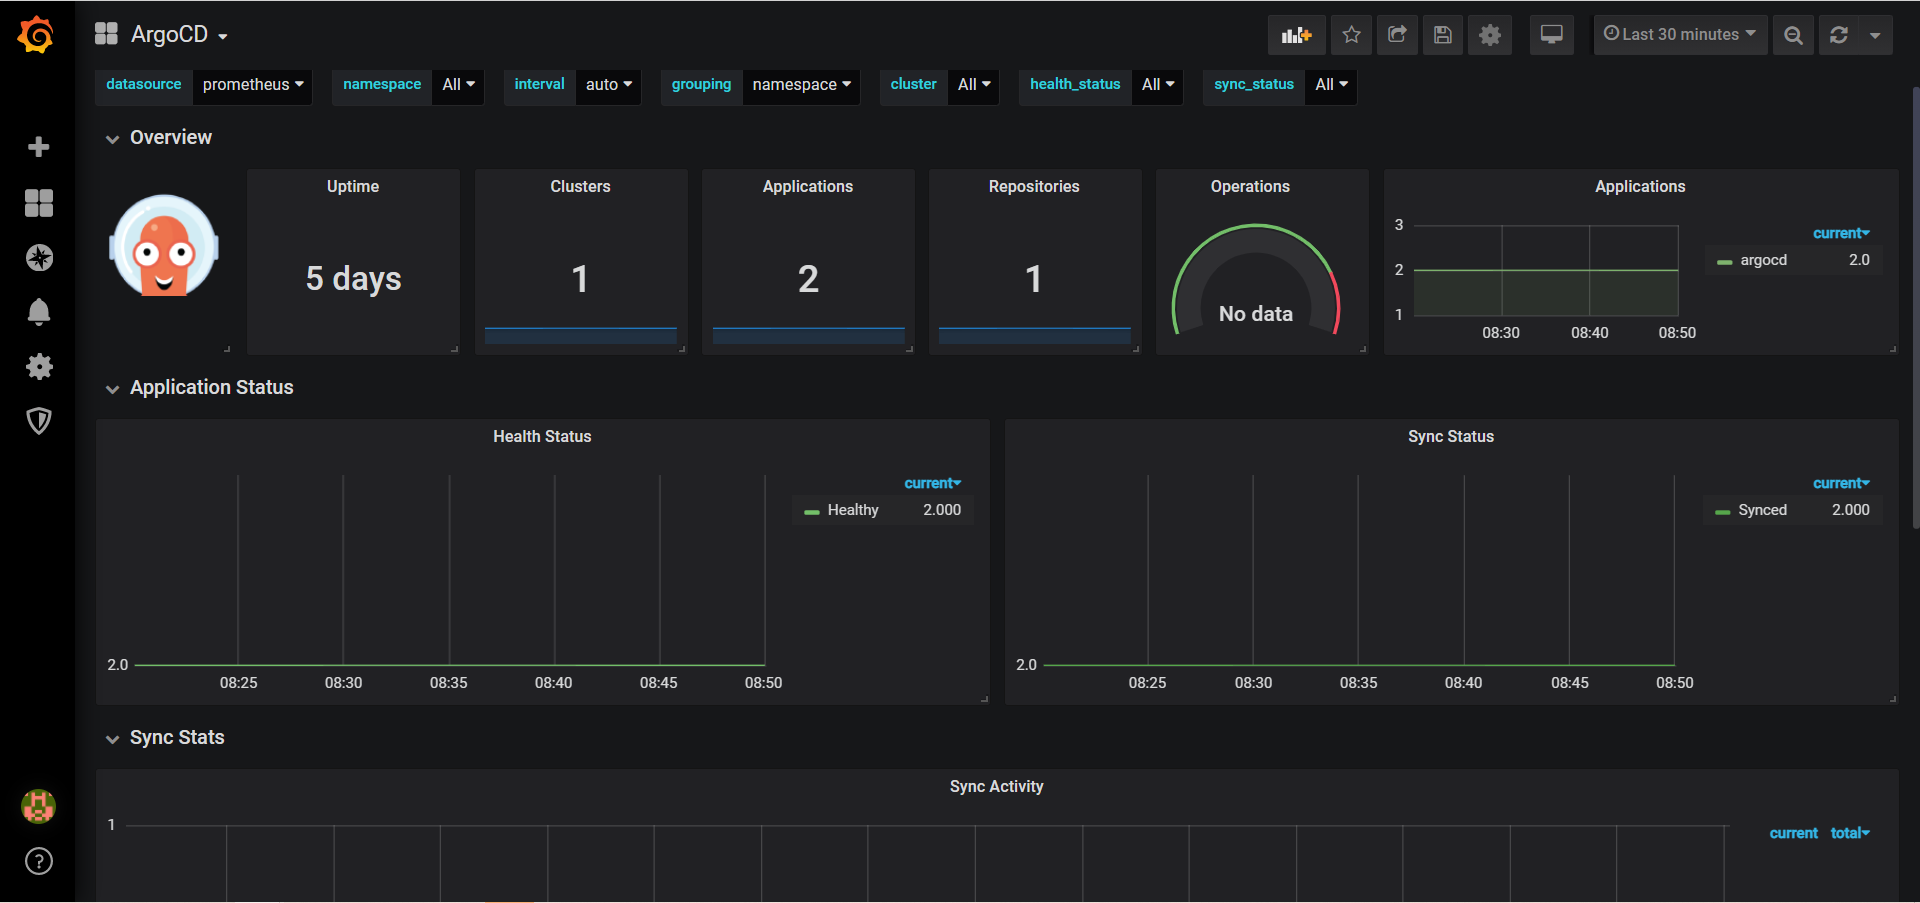Open the datasource prometheus dropdown
The width and height of the screenshot is (1920, 903).
tap(253, 85)
